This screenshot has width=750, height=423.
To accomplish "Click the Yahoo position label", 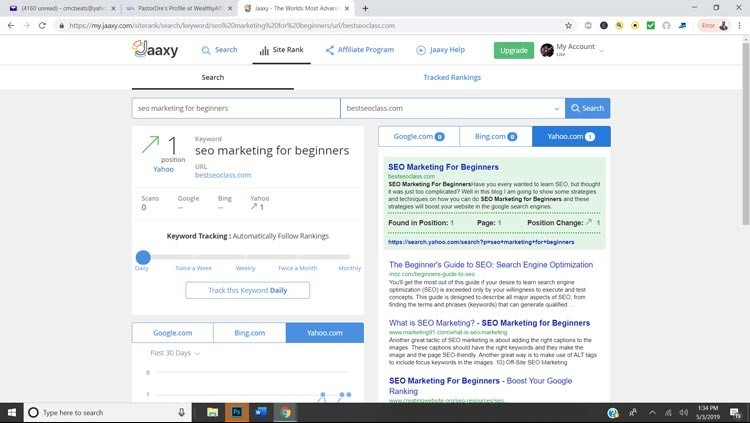I will (x=163, y=169).
